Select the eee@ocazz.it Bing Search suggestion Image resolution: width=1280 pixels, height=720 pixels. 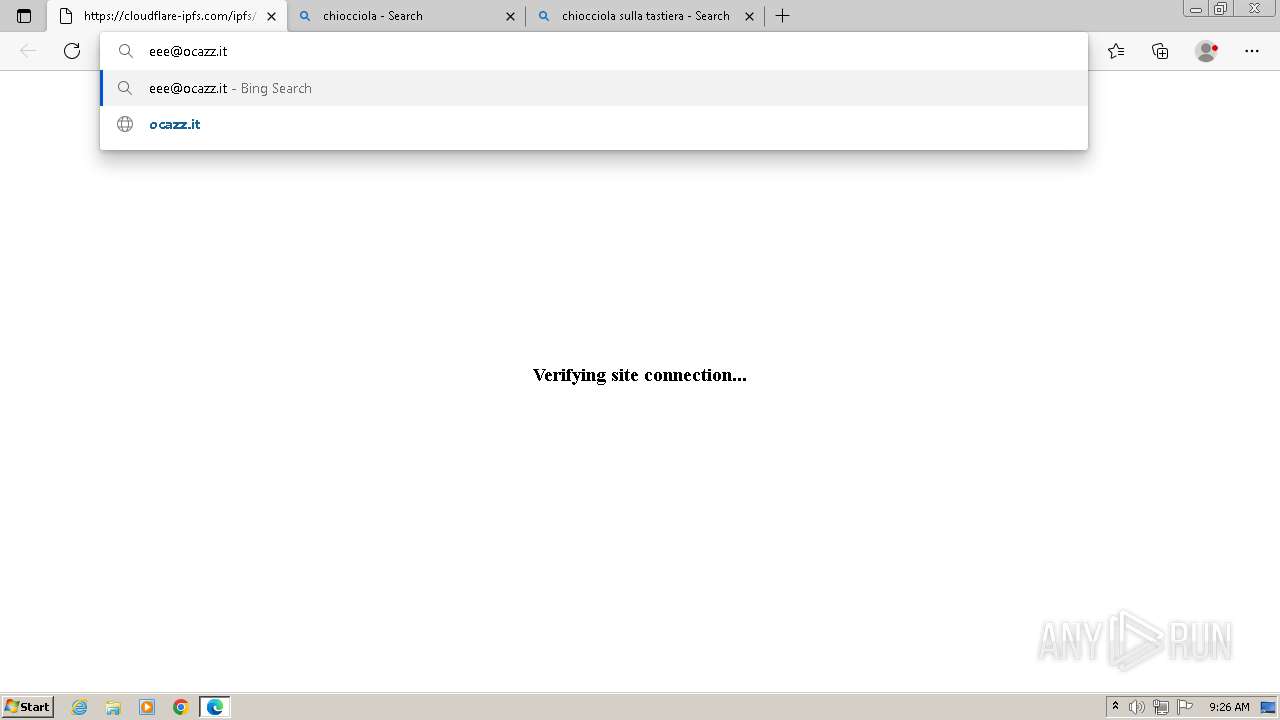[x=594, y=88]
